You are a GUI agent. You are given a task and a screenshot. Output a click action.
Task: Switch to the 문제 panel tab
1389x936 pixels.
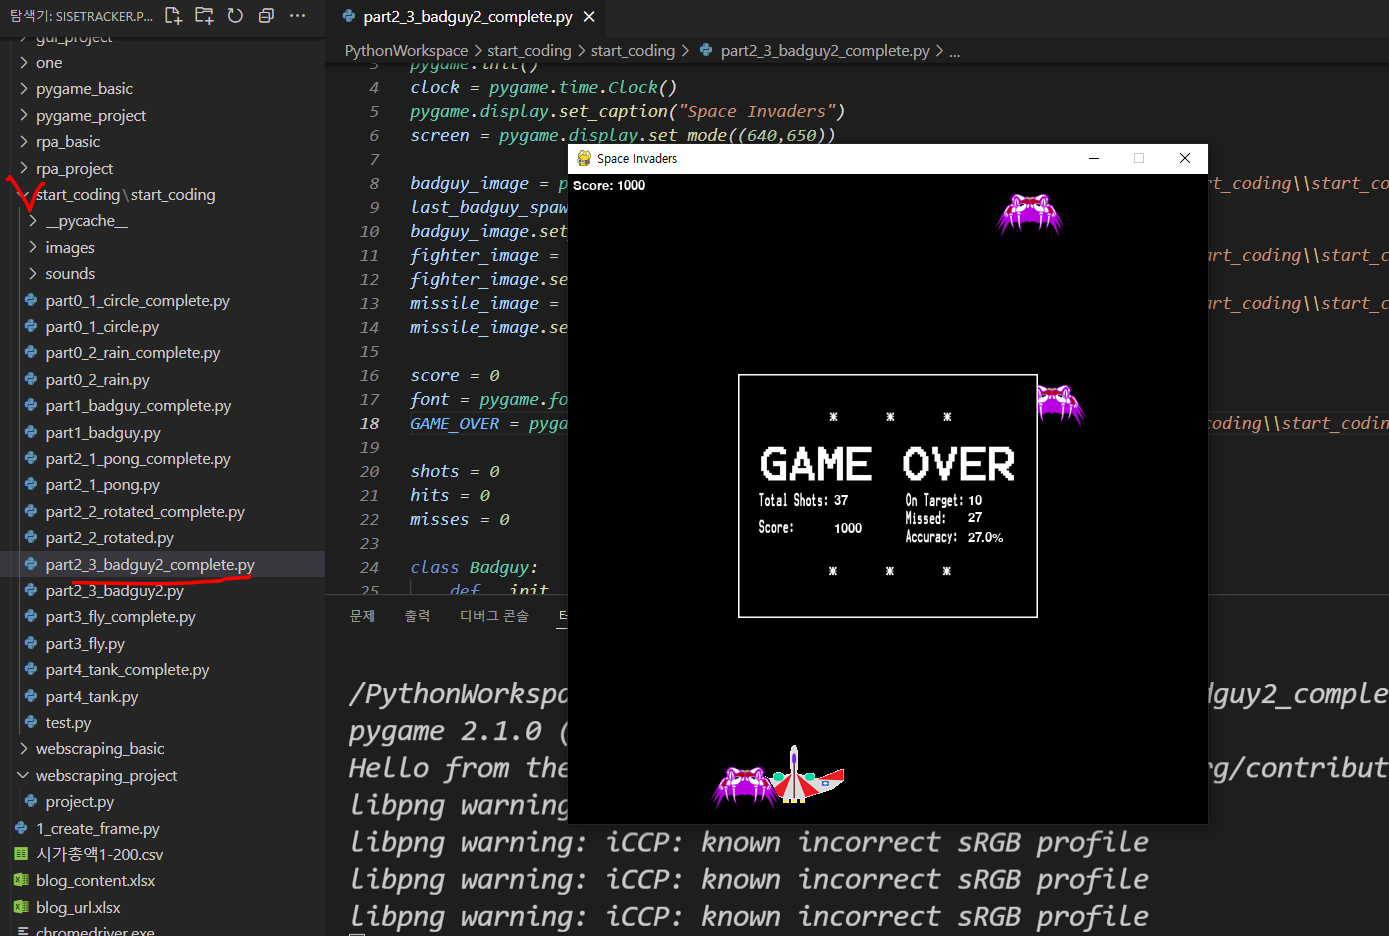click(x=362, y=616)
